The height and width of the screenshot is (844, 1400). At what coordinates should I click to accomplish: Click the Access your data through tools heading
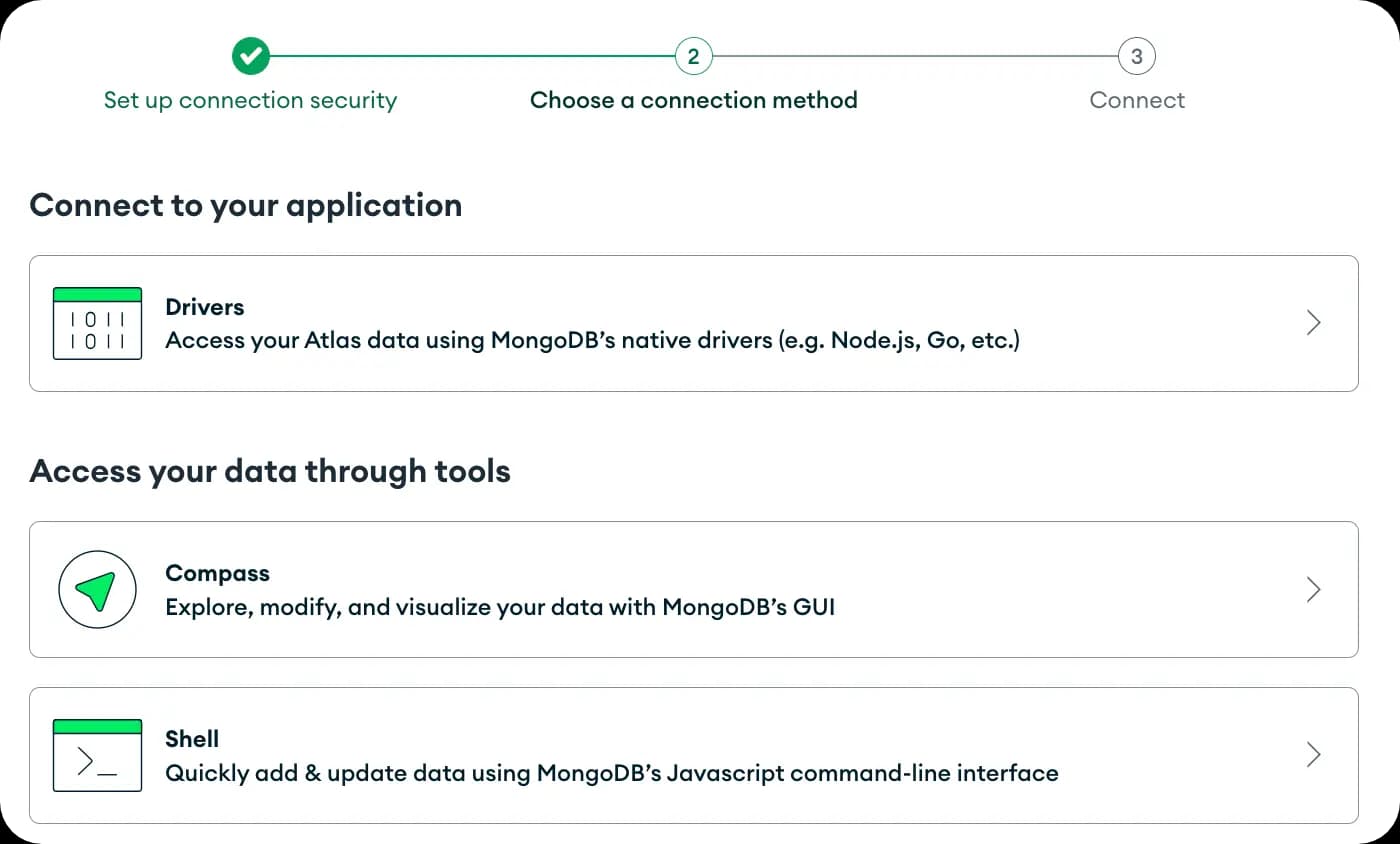[270, 471]
